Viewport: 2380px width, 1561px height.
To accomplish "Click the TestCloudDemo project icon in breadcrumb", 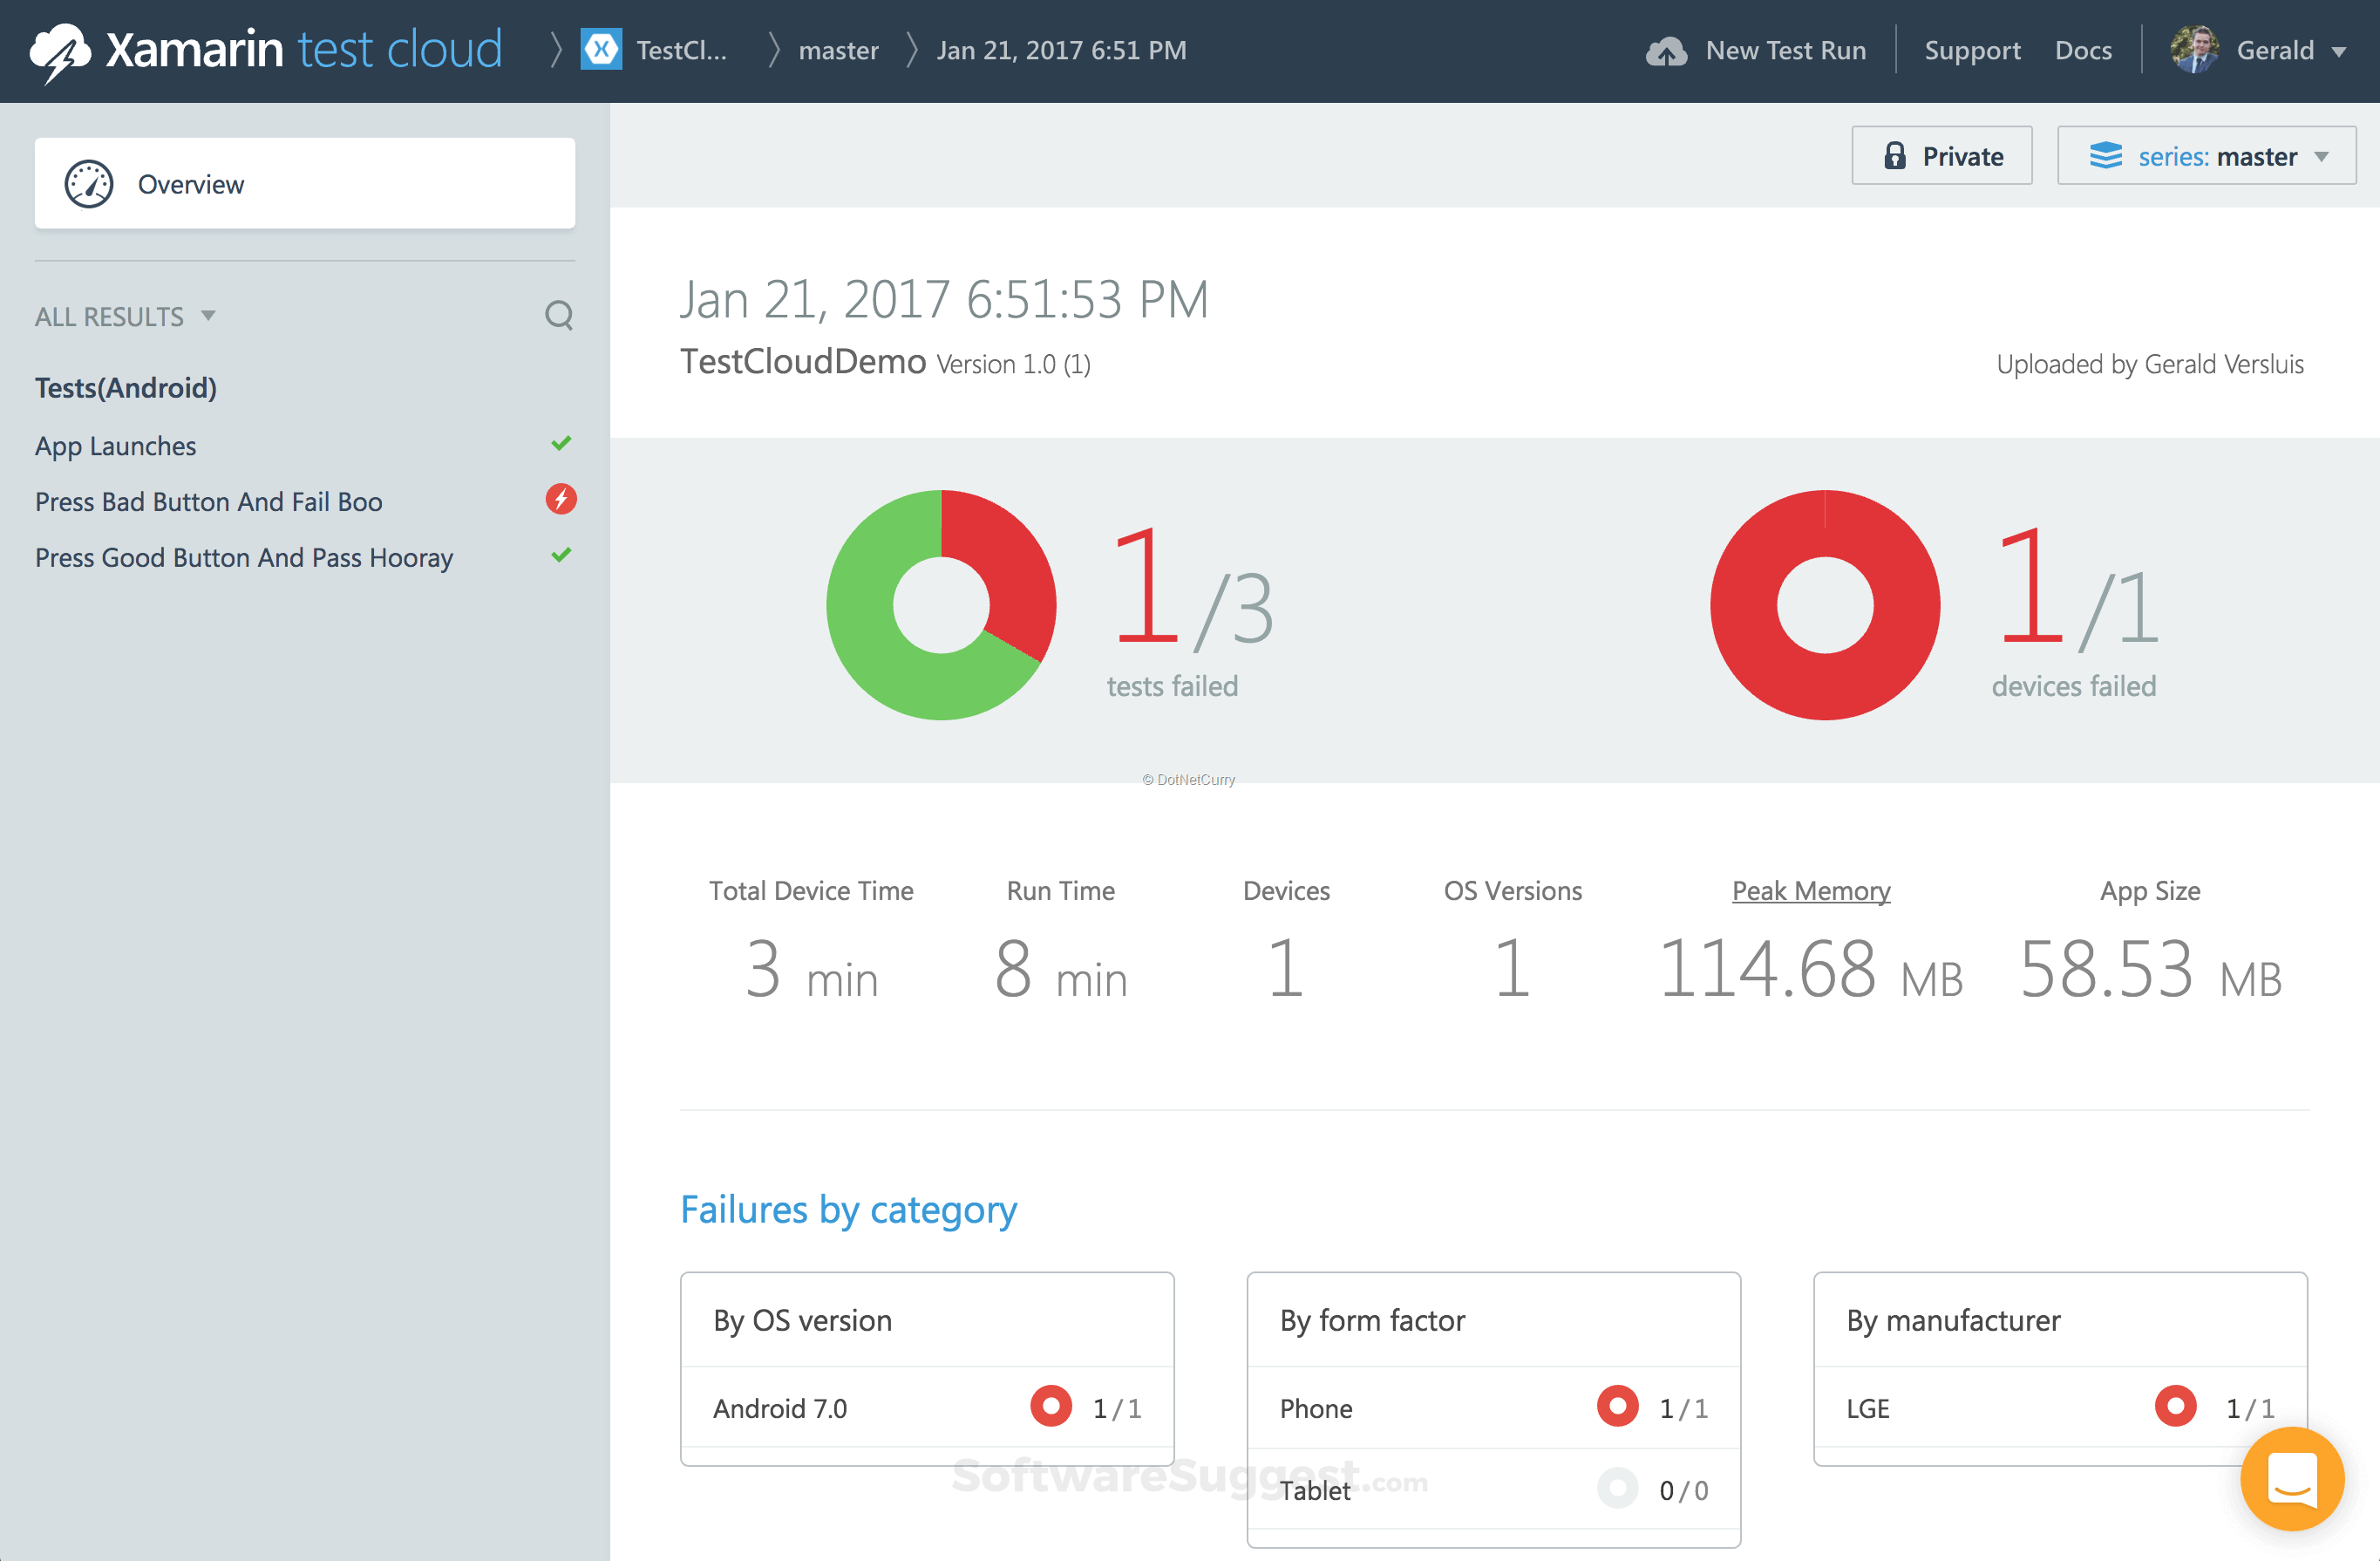I will click(601, 49).
